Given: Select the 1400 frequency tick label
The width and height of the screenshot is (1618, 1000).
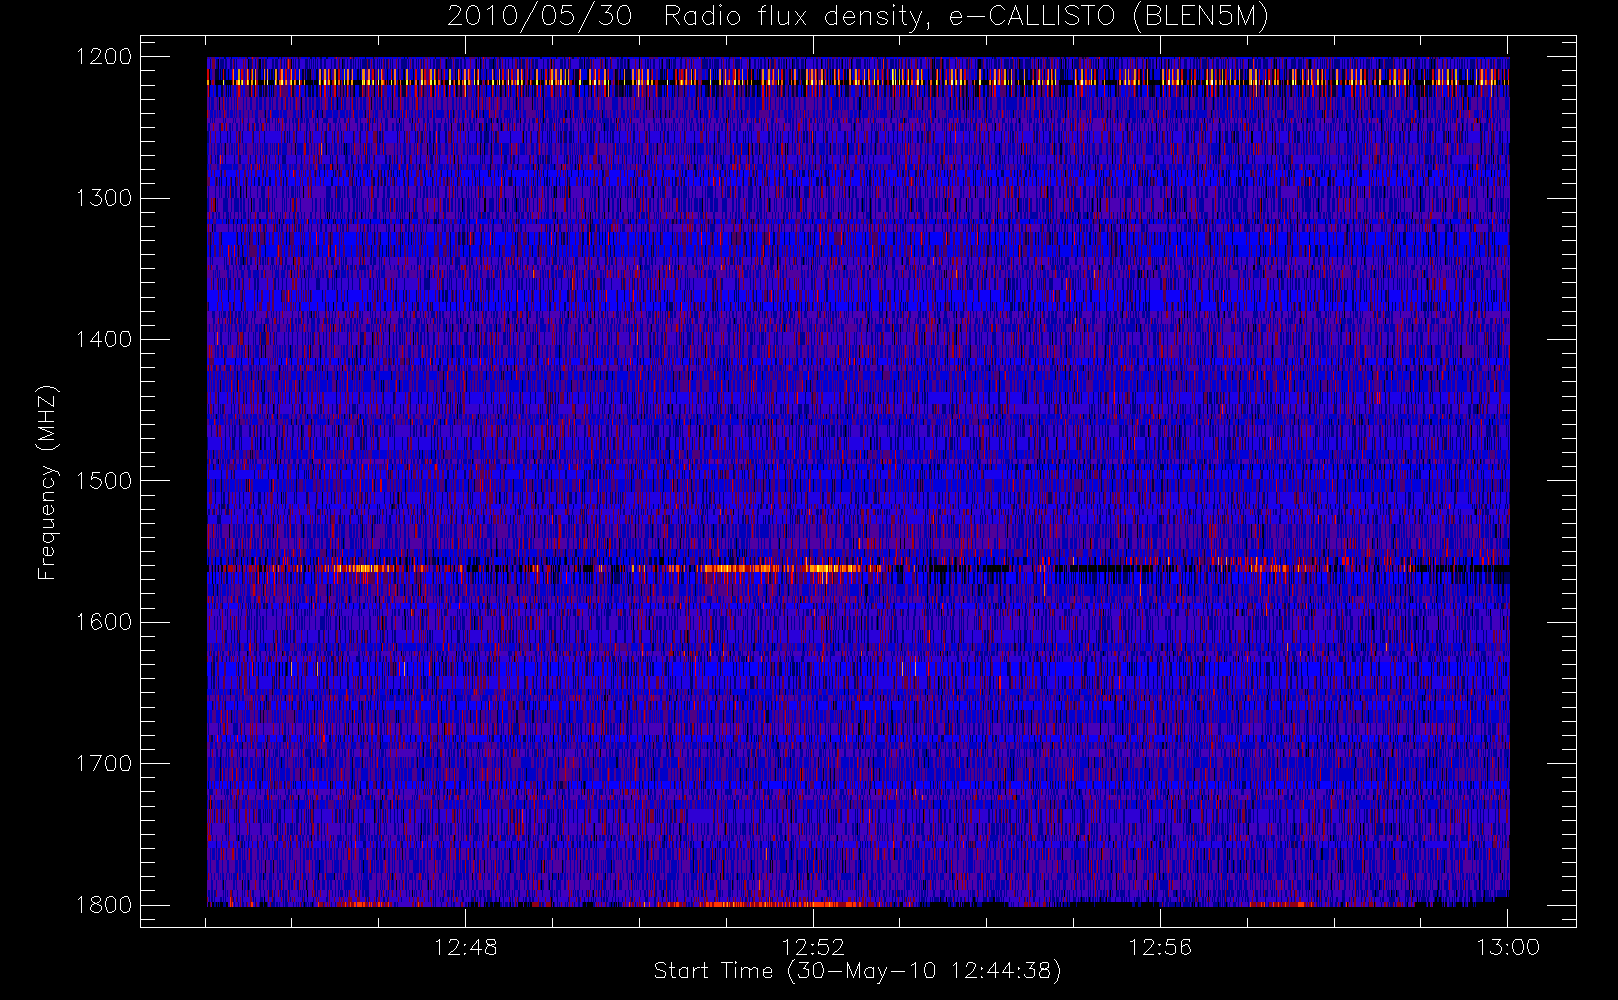Looking at the screenshot, I should point(105,340).
